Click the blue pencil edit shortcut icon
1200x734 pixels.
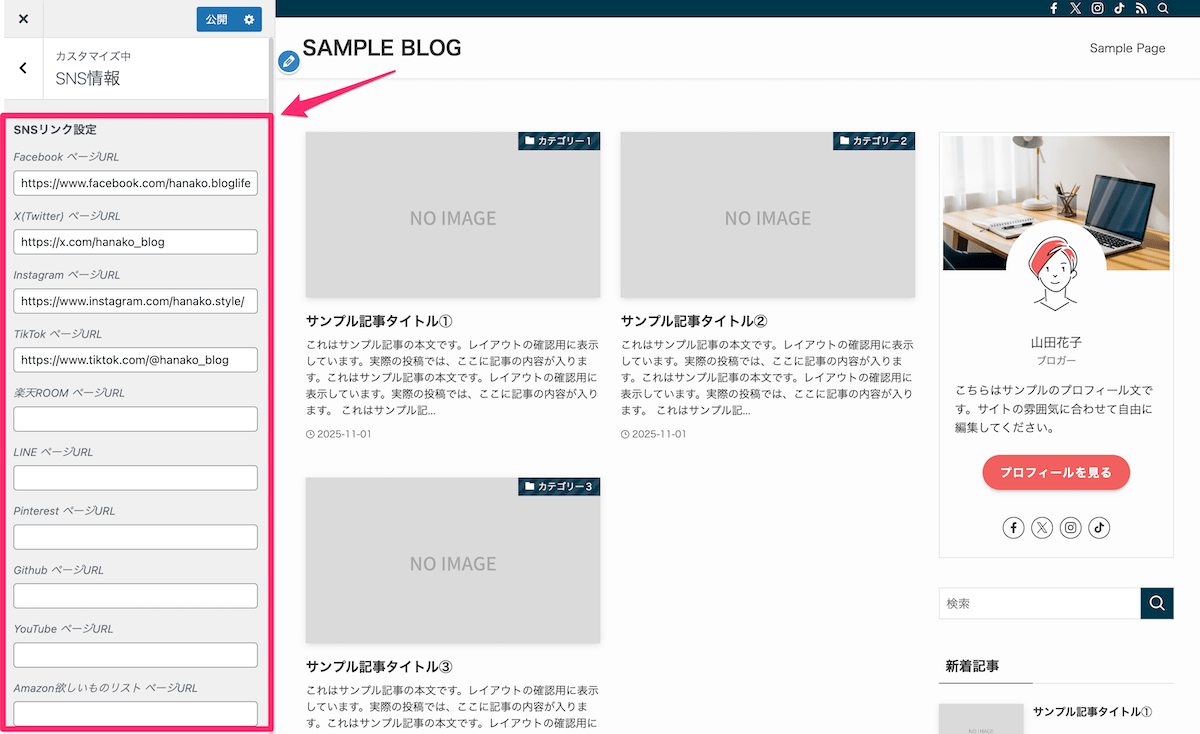pos(289,61)
